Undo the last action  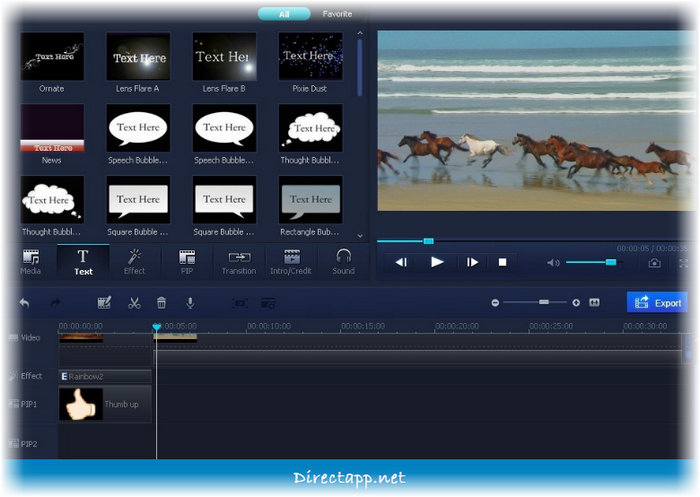point(25,303)
